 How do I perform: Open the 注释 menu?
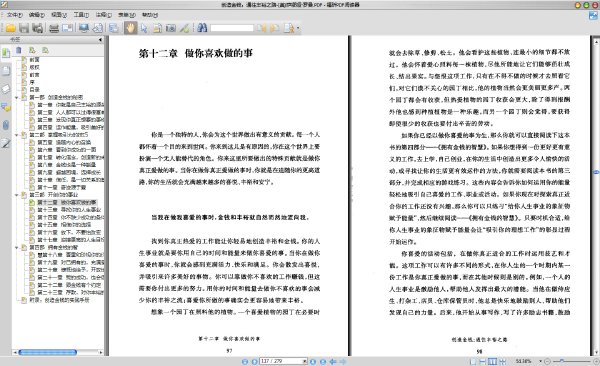tap(103, 15)
